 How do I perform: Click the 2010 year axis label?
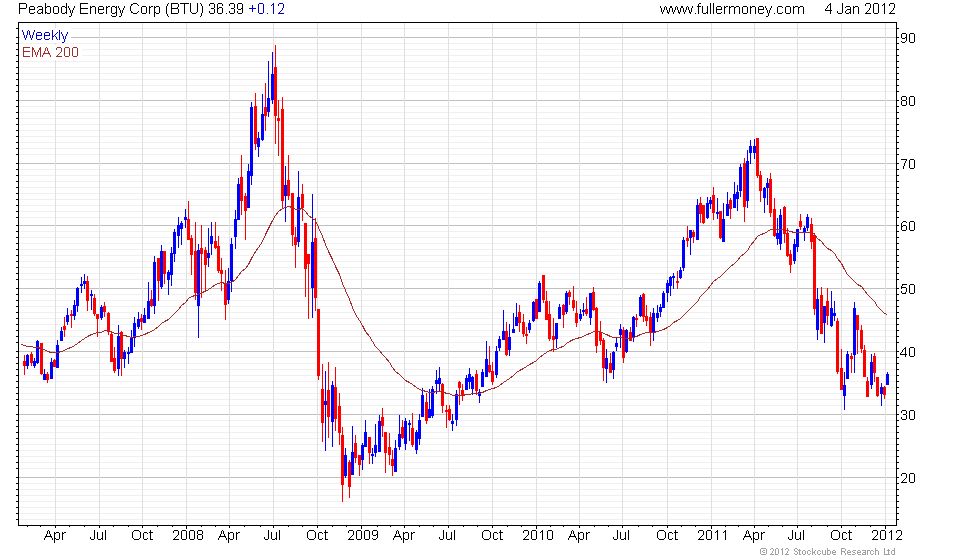point(538,536)
